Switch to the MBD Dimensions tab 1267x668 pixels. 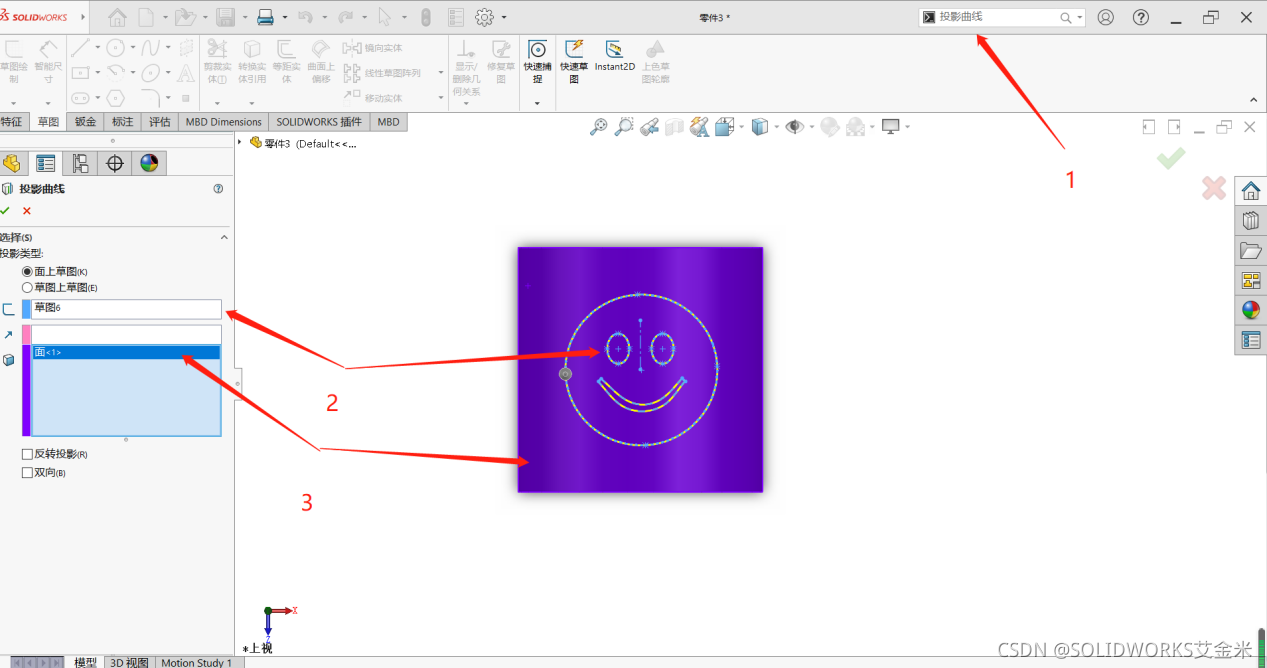224,122
